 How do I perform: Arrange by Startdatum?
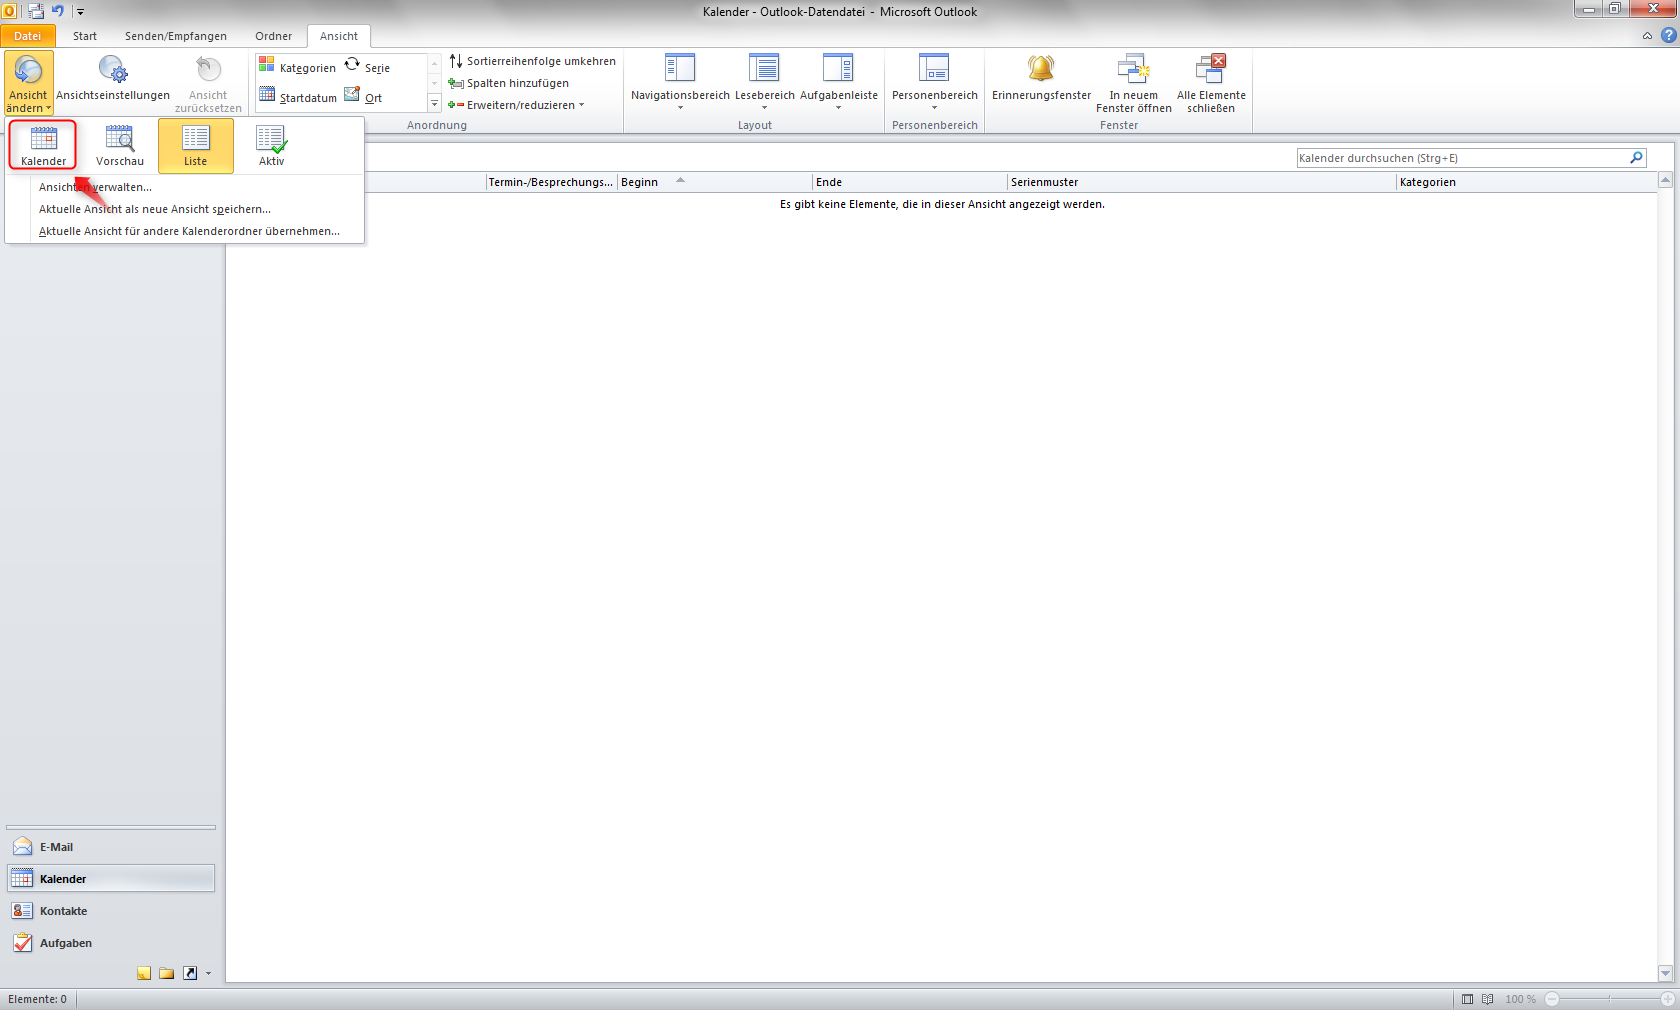pos(297,97)
